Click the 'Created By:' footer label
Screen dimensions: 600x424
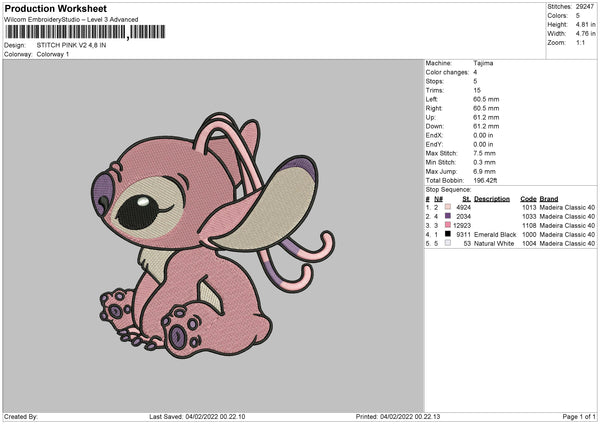point(21,417)
